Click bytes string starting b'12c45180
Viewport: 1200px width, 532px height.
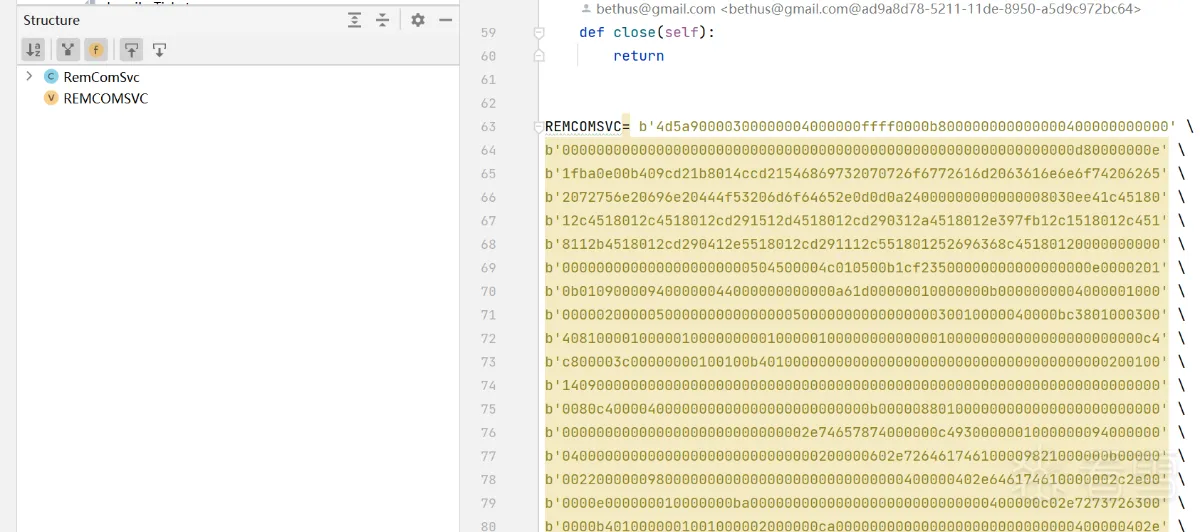(x=856, y=221)
